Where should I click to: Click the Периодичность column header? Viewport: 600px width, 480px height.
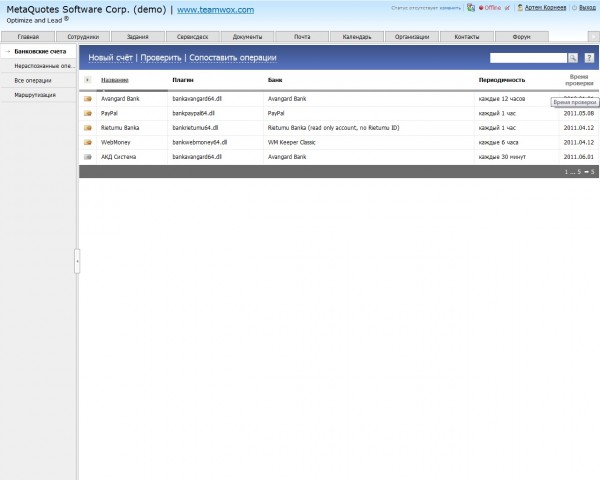(x=502, y=80)
